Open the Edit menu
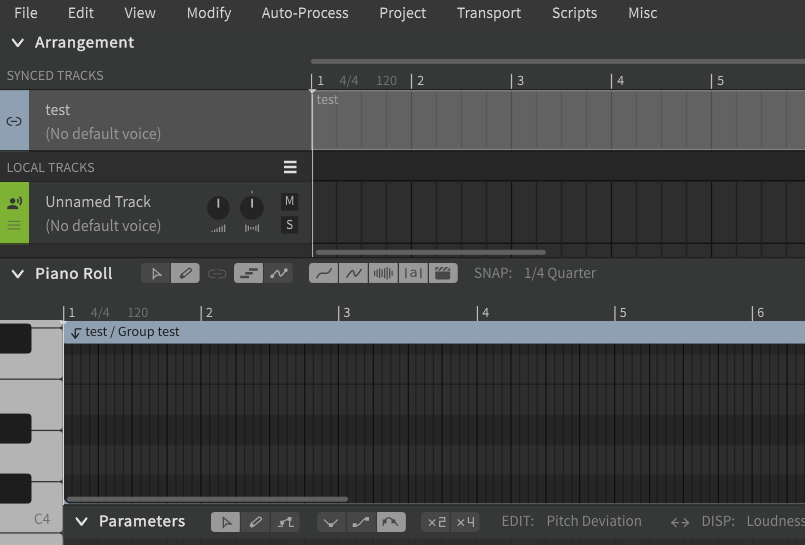Screen dimensions: 805x545 81,13
